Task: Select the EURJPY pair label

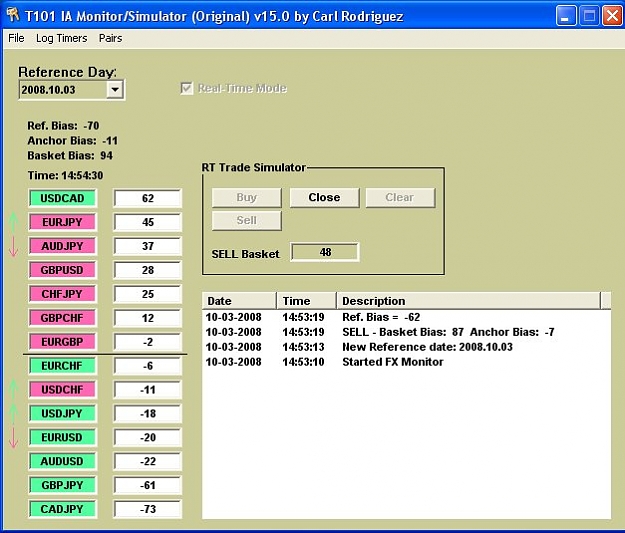Action: tap(63, 222)
